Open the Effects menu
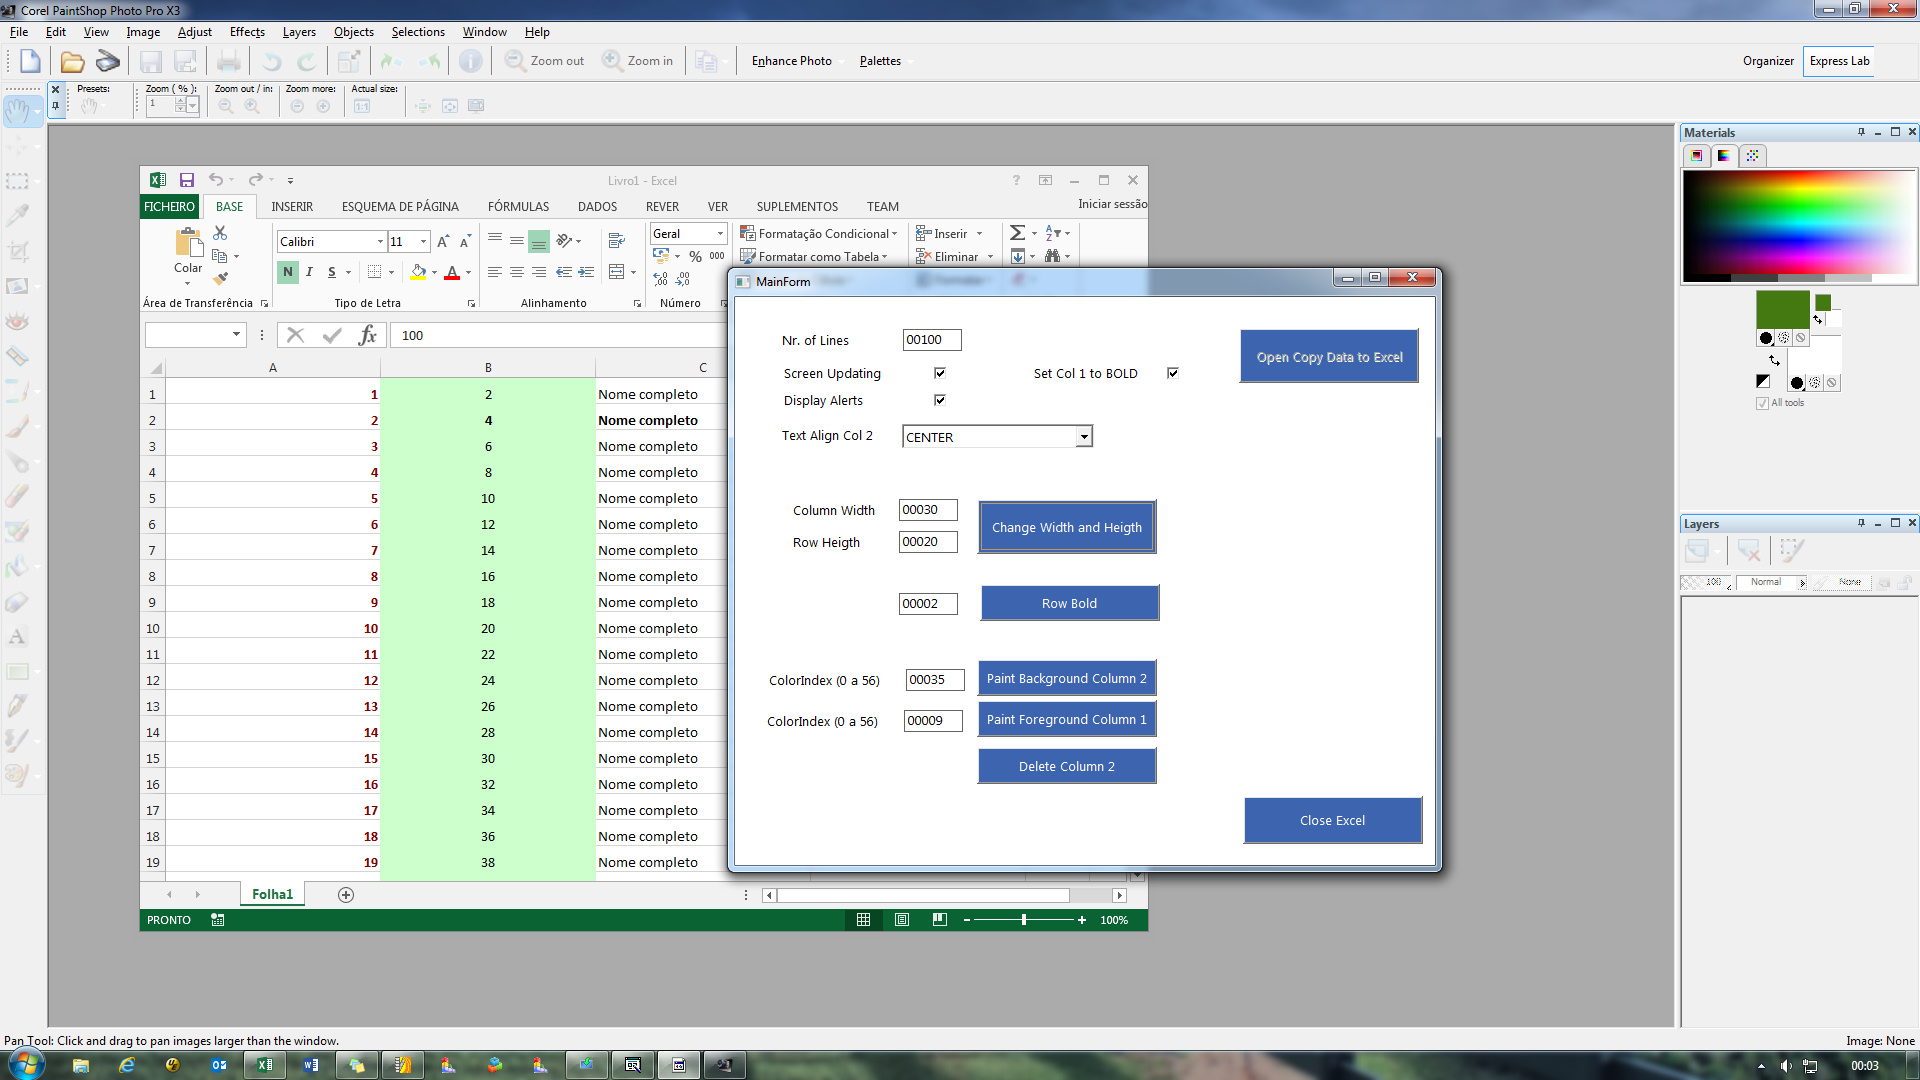The height and width of the screenshot is (1080, 1920). [x=247, y=32]
